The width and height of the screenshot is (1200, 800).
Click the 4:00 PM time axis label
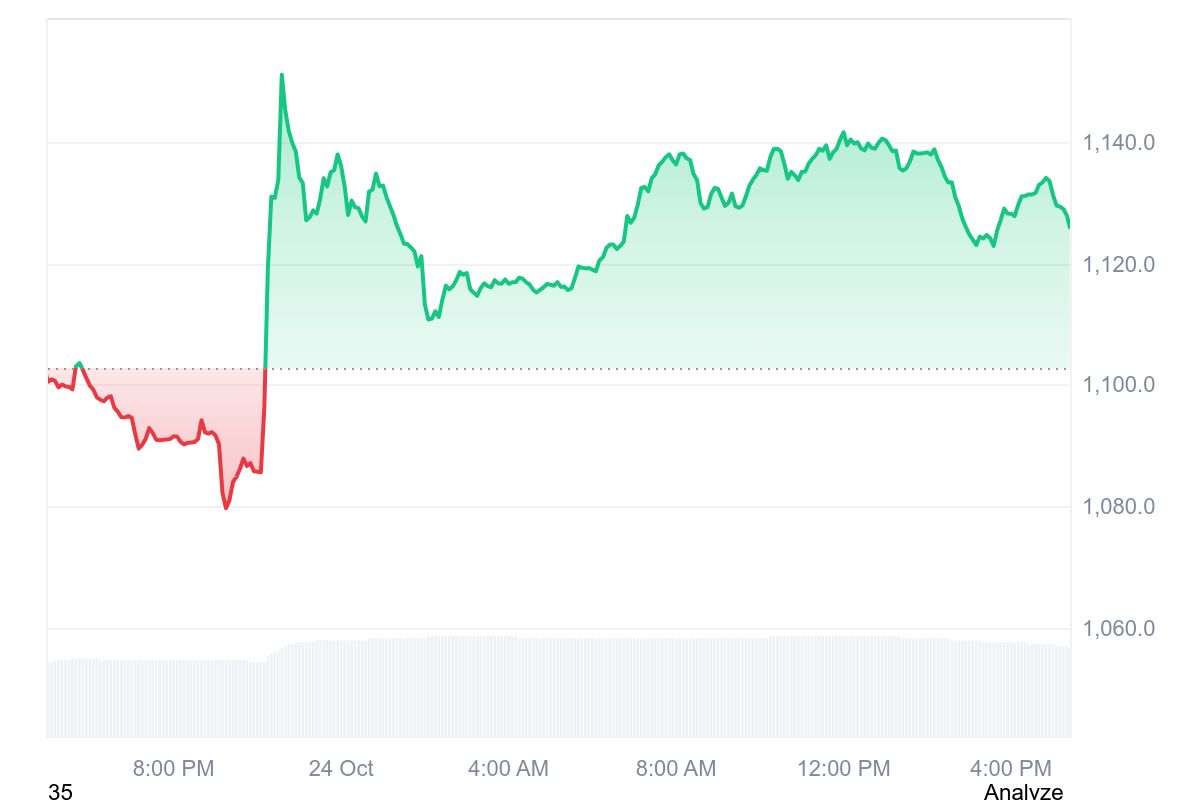pos(1011,768)
